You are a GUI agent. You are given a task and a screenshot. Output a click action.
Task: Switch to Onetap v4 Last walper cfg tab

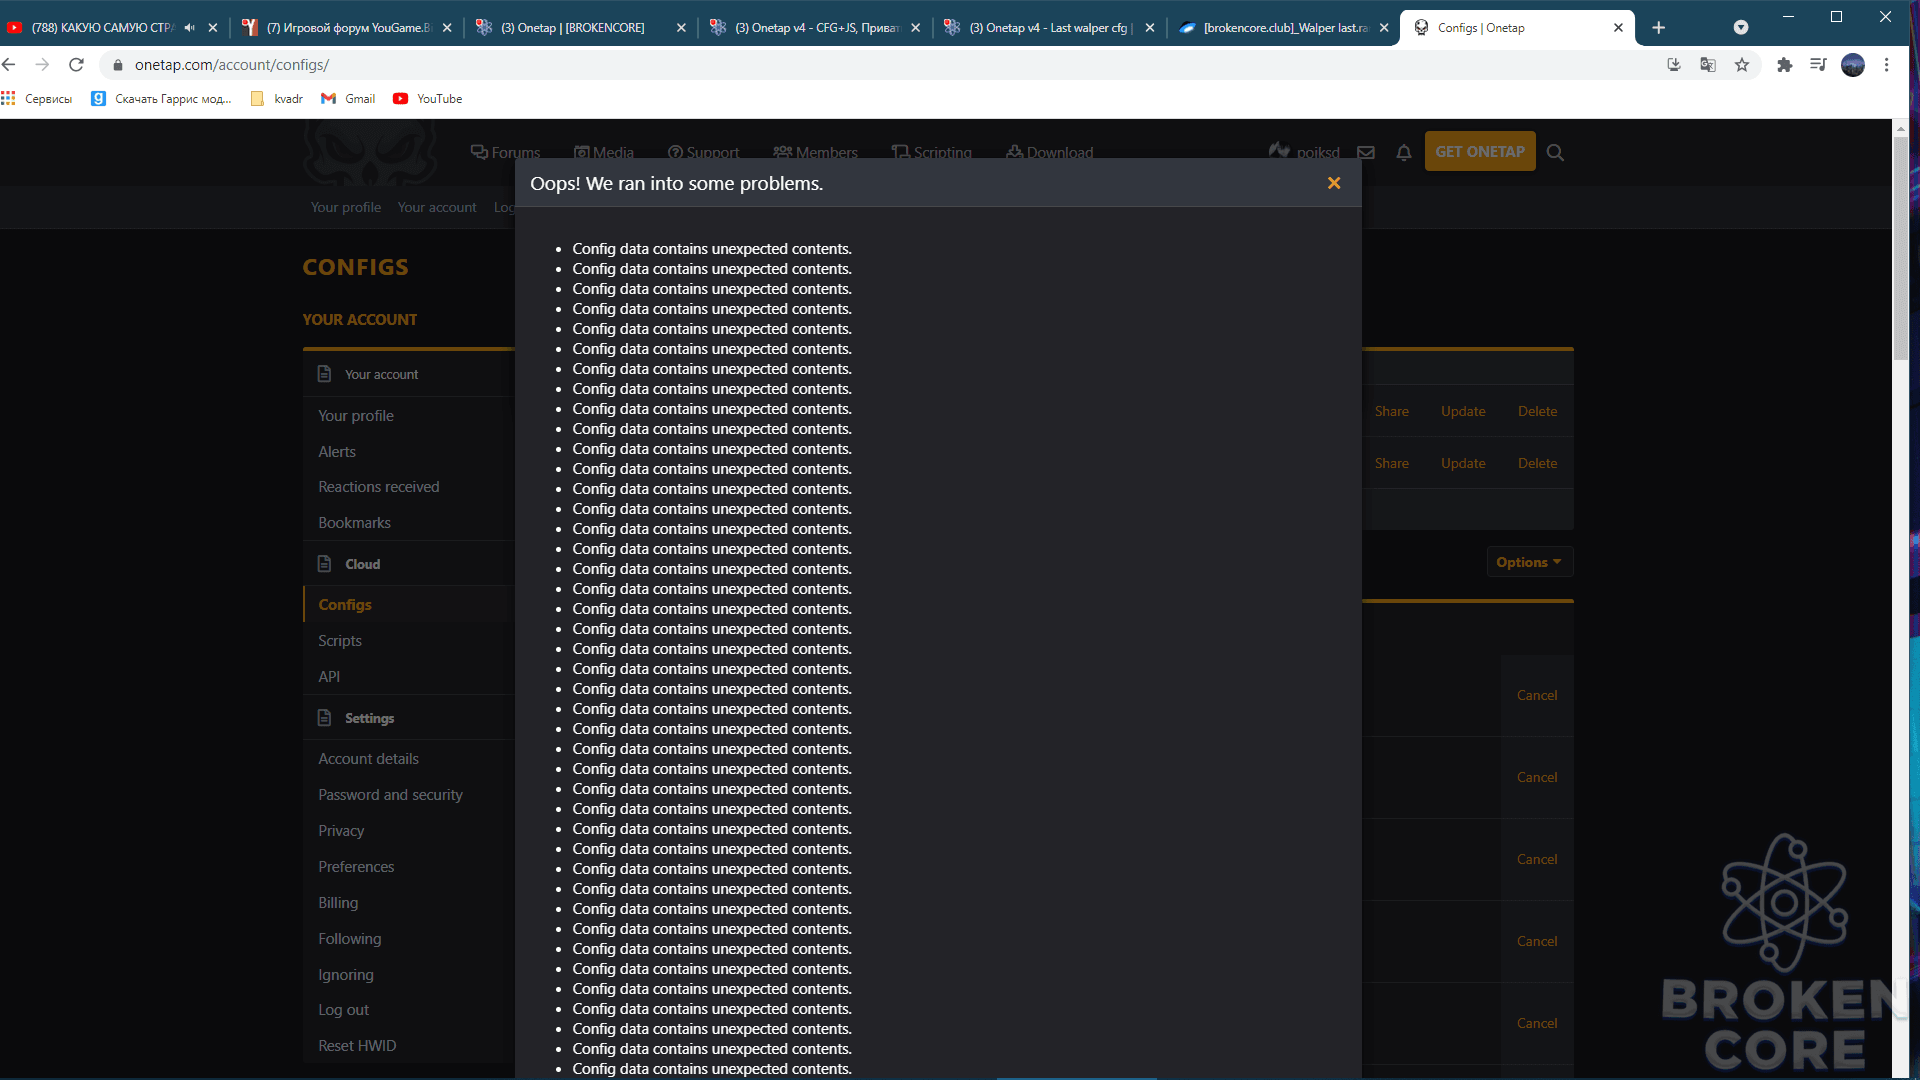tap(1049, 28)
